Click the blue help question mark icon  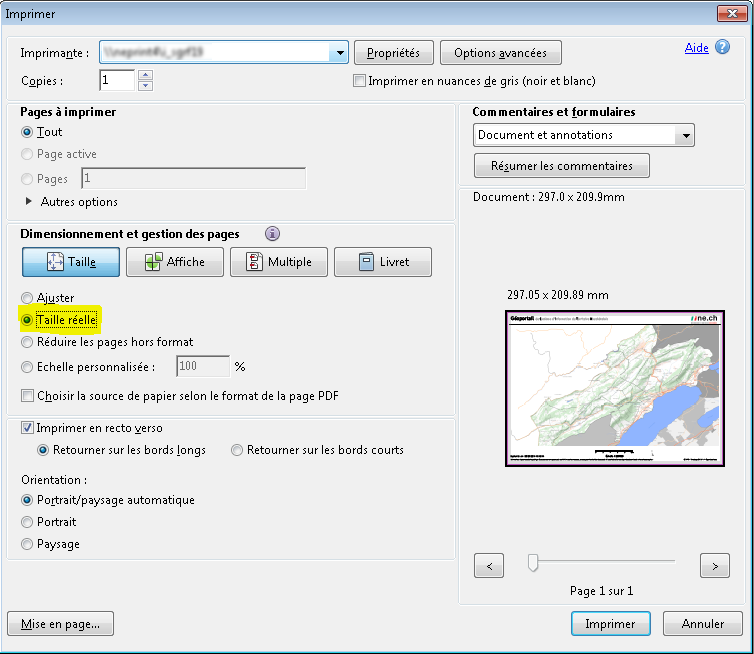click(722, 48)
